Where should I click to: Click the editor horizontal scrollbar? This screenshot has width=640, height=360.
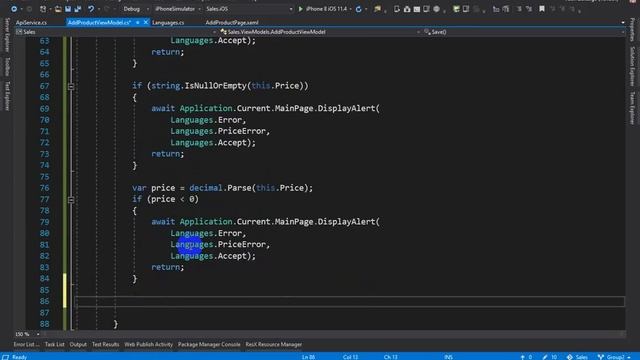333,334
